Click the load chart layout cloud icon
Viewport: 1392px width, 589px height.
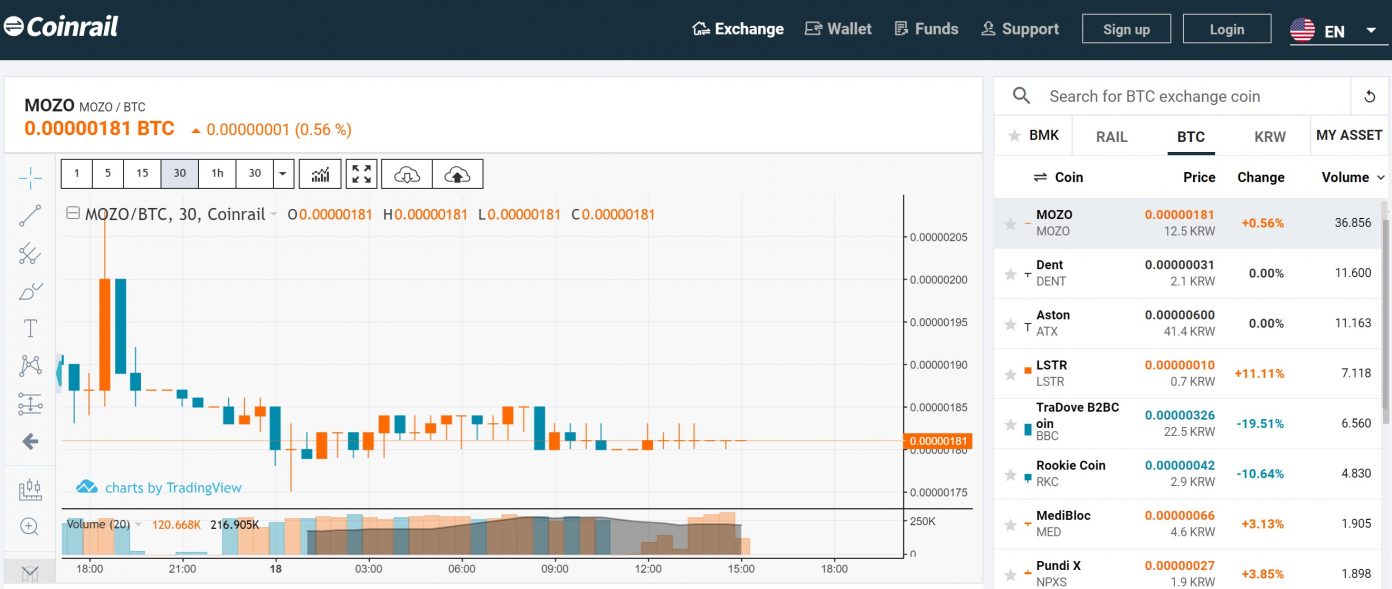(407, 174)
